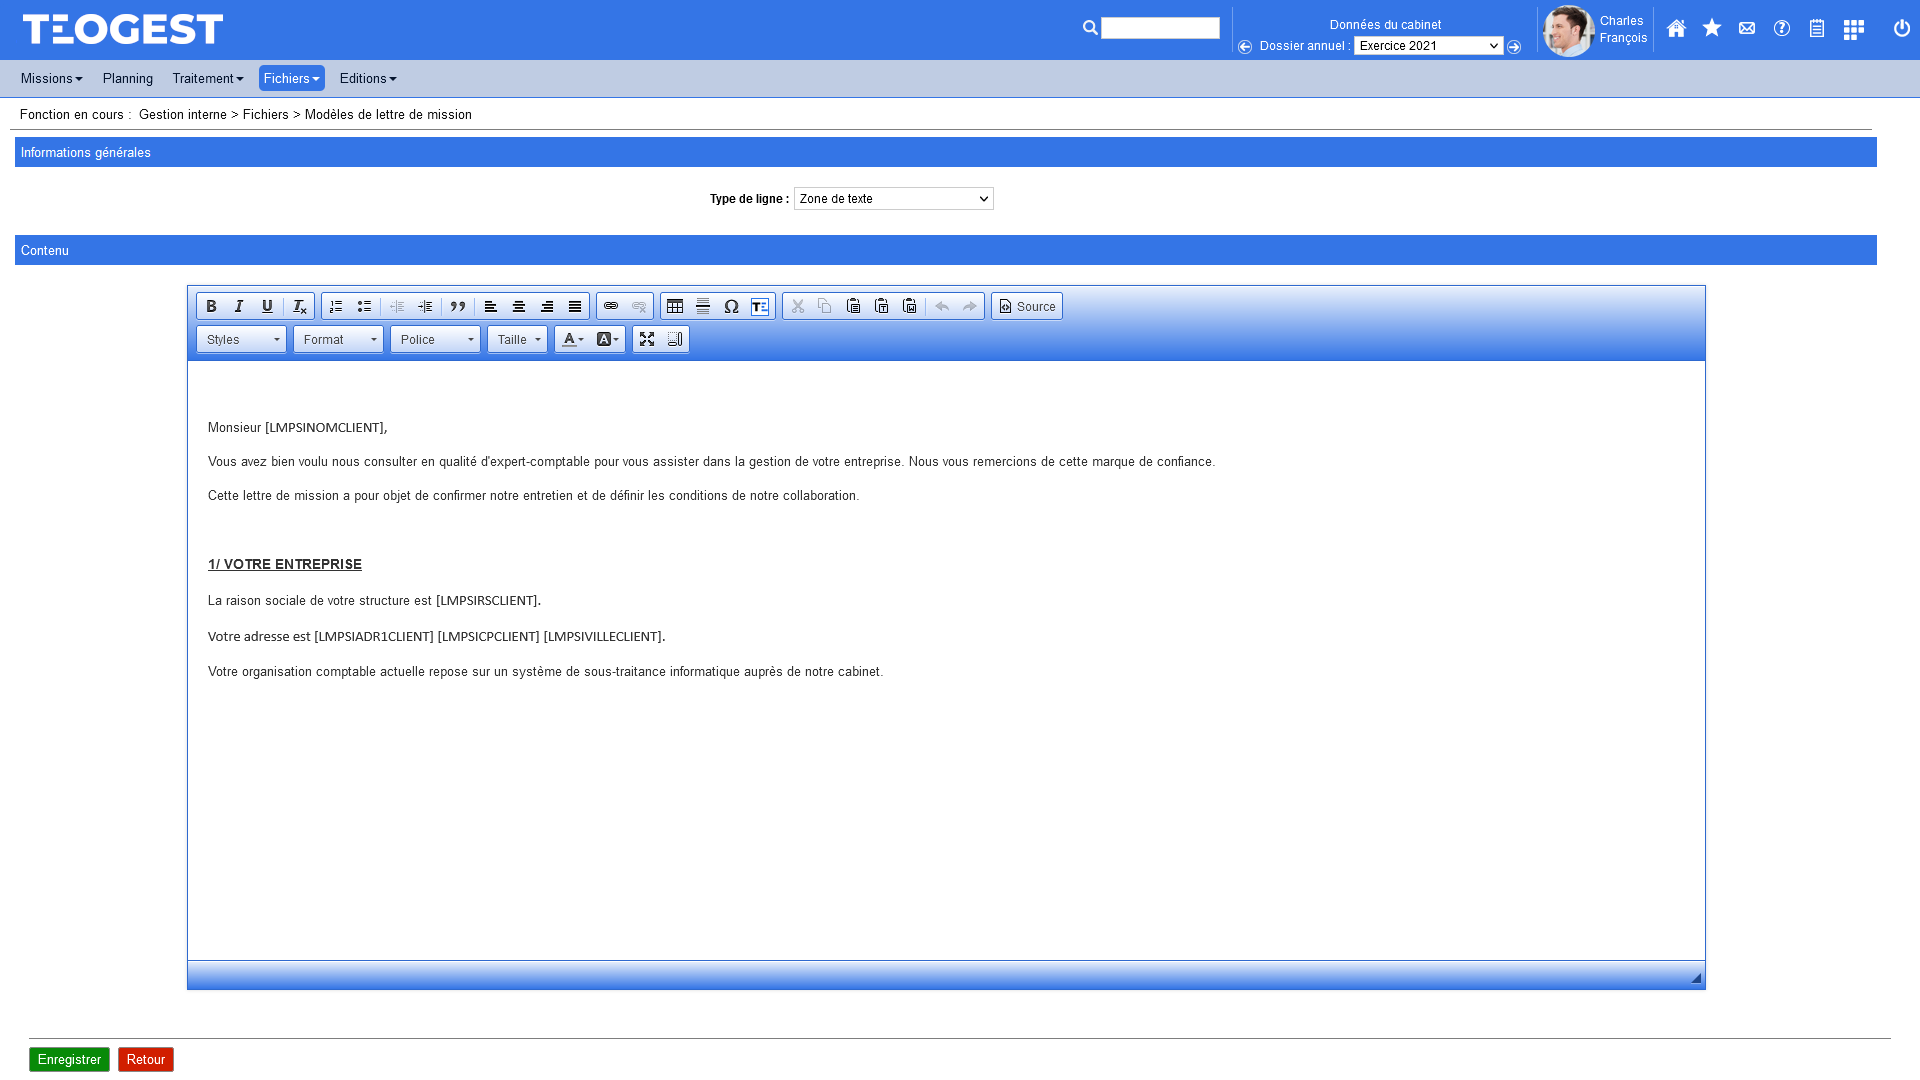Expand the Type de ligne select

point(893,199)
